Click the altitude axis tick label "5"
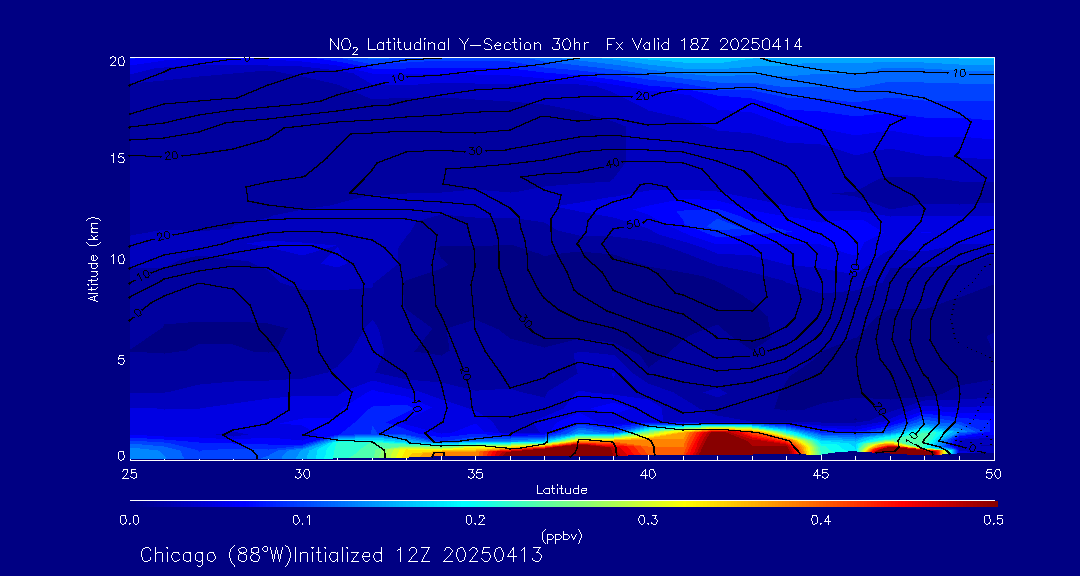The width and height of the screenshot is (1080, 576). (121, 360)
